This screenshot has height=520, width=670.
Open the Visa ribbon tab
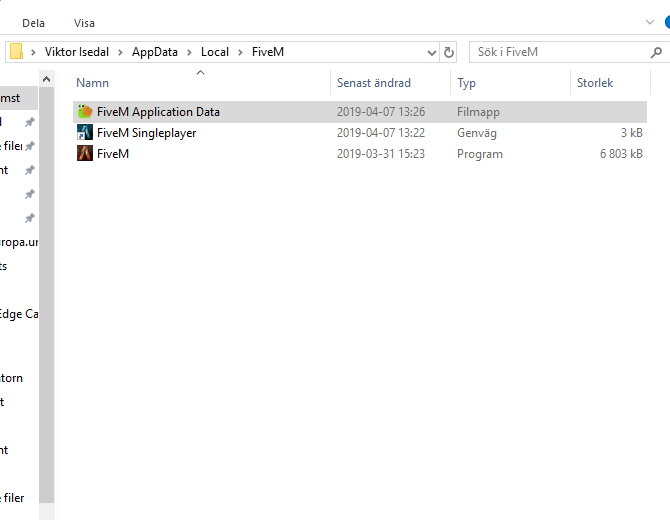(x=84, y=23)
